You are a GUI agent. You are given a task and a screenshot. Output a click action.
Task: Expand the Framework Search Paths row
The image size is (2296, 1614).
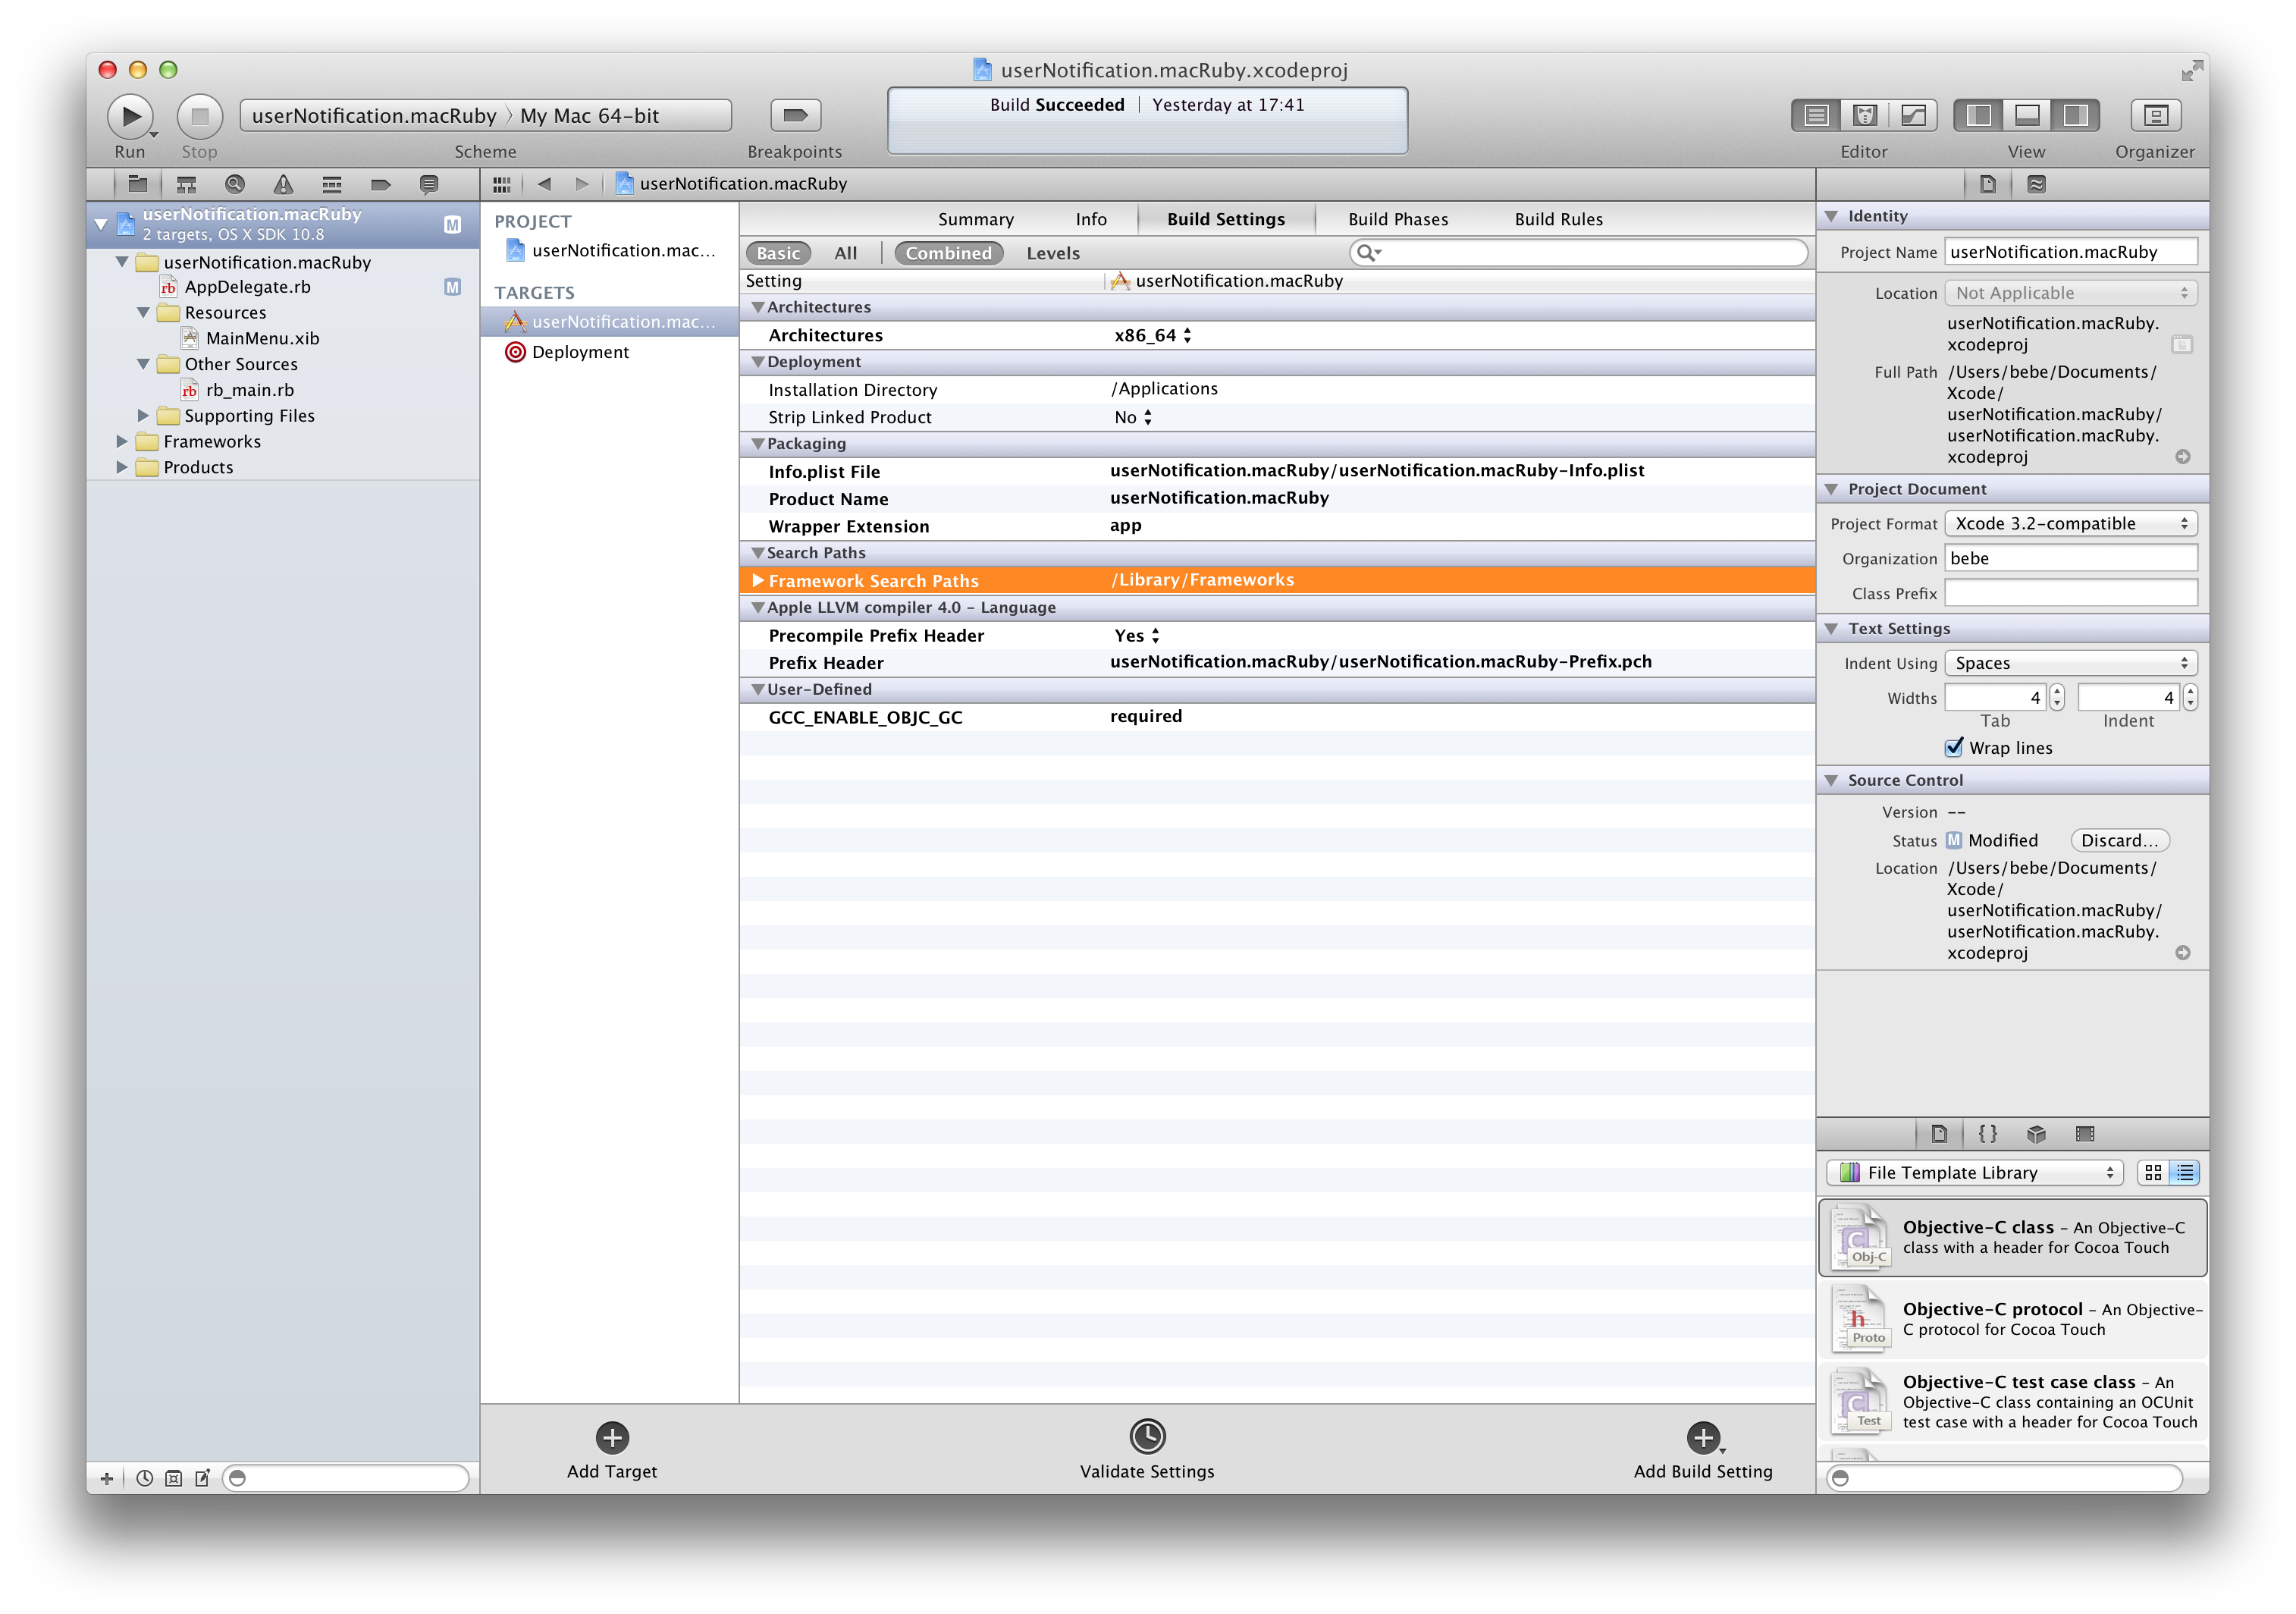(758, 580)
